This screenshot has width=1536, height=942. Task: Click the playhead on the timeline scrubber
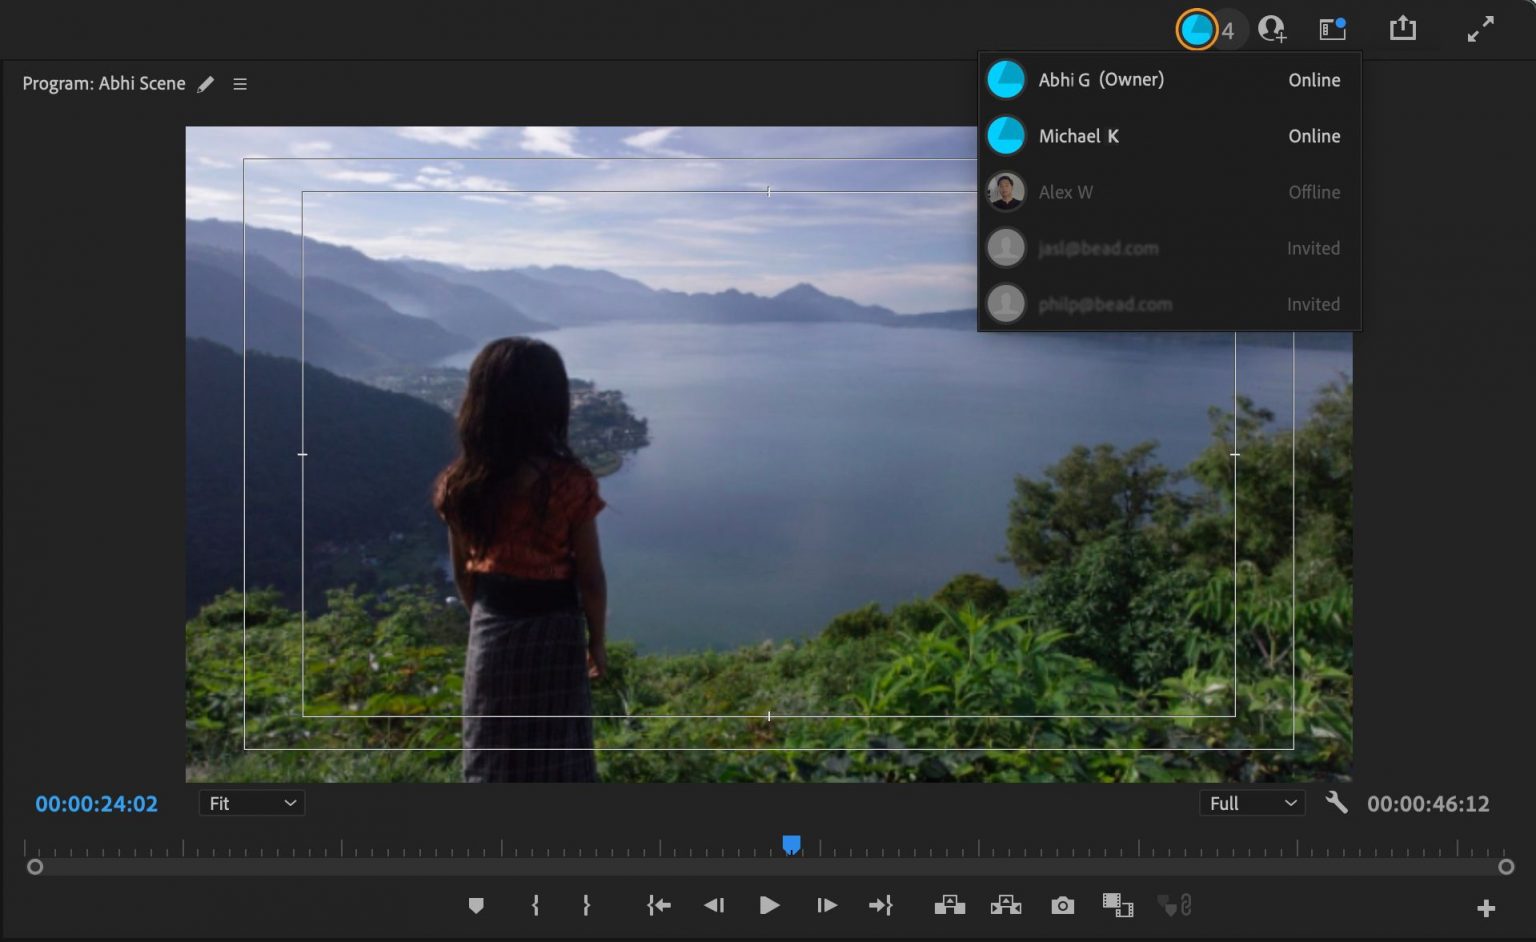(791, 845)
